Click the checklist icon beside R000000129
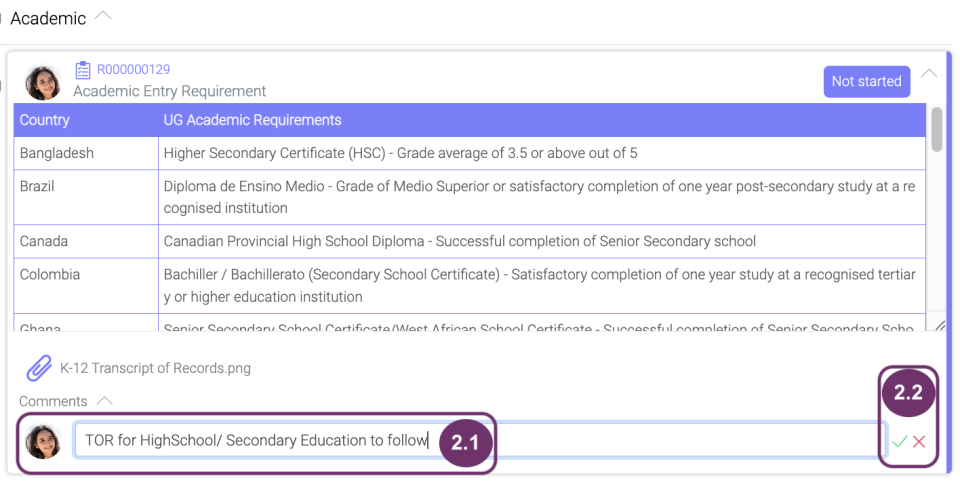Image resolution: width=960 pixels, height=495 pixels. click(x=83, y=70)
